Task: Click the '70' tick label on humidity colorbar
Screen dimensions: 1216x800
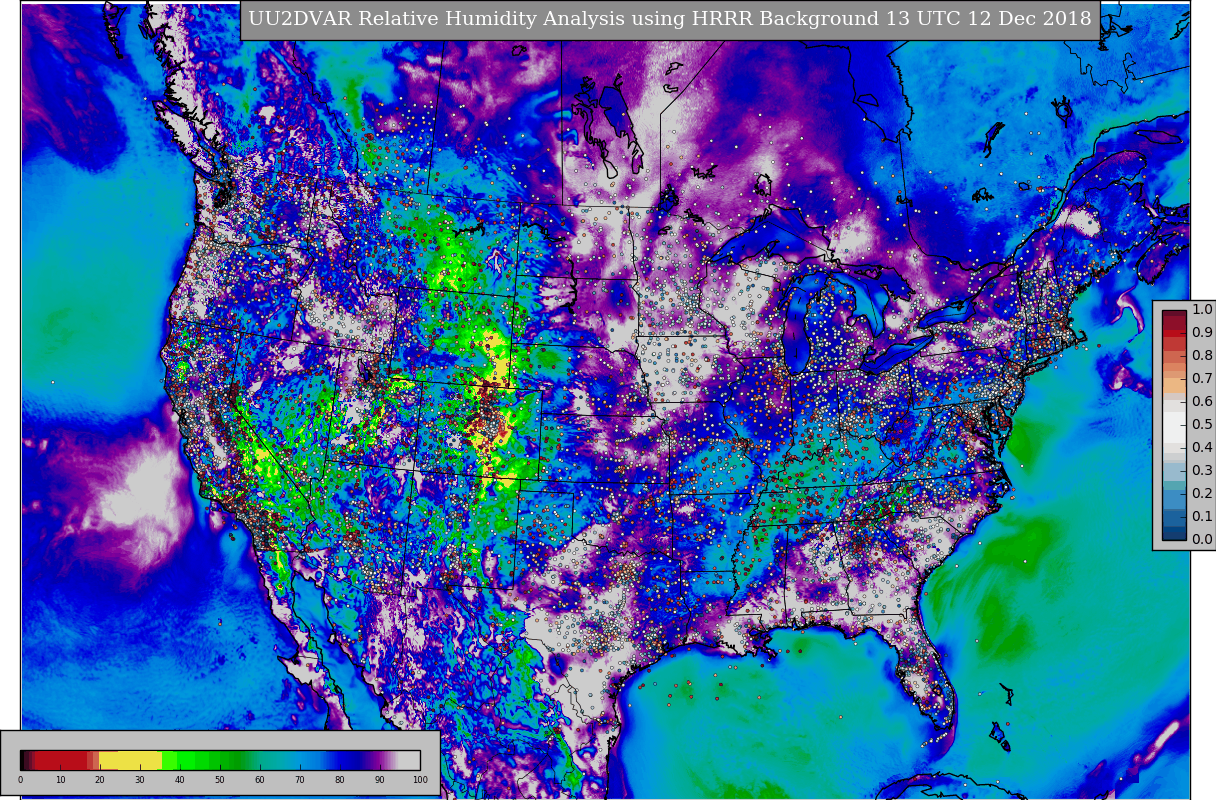Action: (x=300, y=780)
